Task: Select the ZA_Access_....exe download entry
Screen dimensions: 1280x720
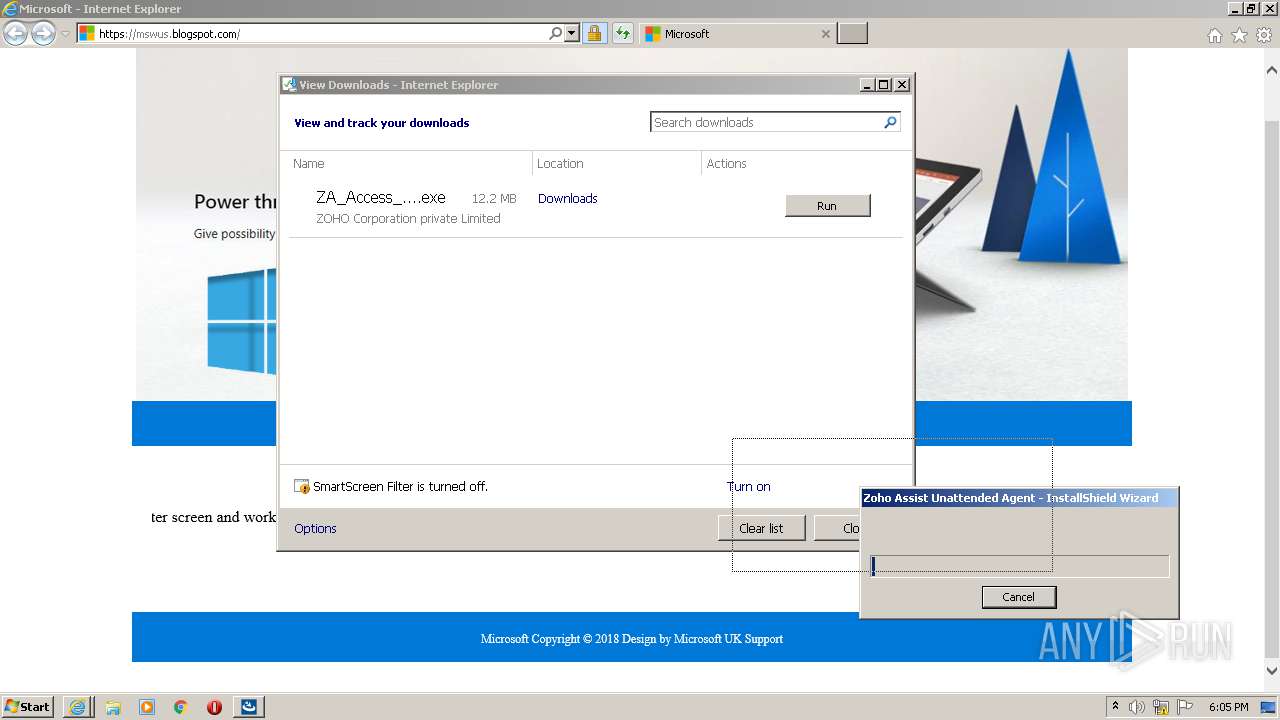Action: click(596, 207)
